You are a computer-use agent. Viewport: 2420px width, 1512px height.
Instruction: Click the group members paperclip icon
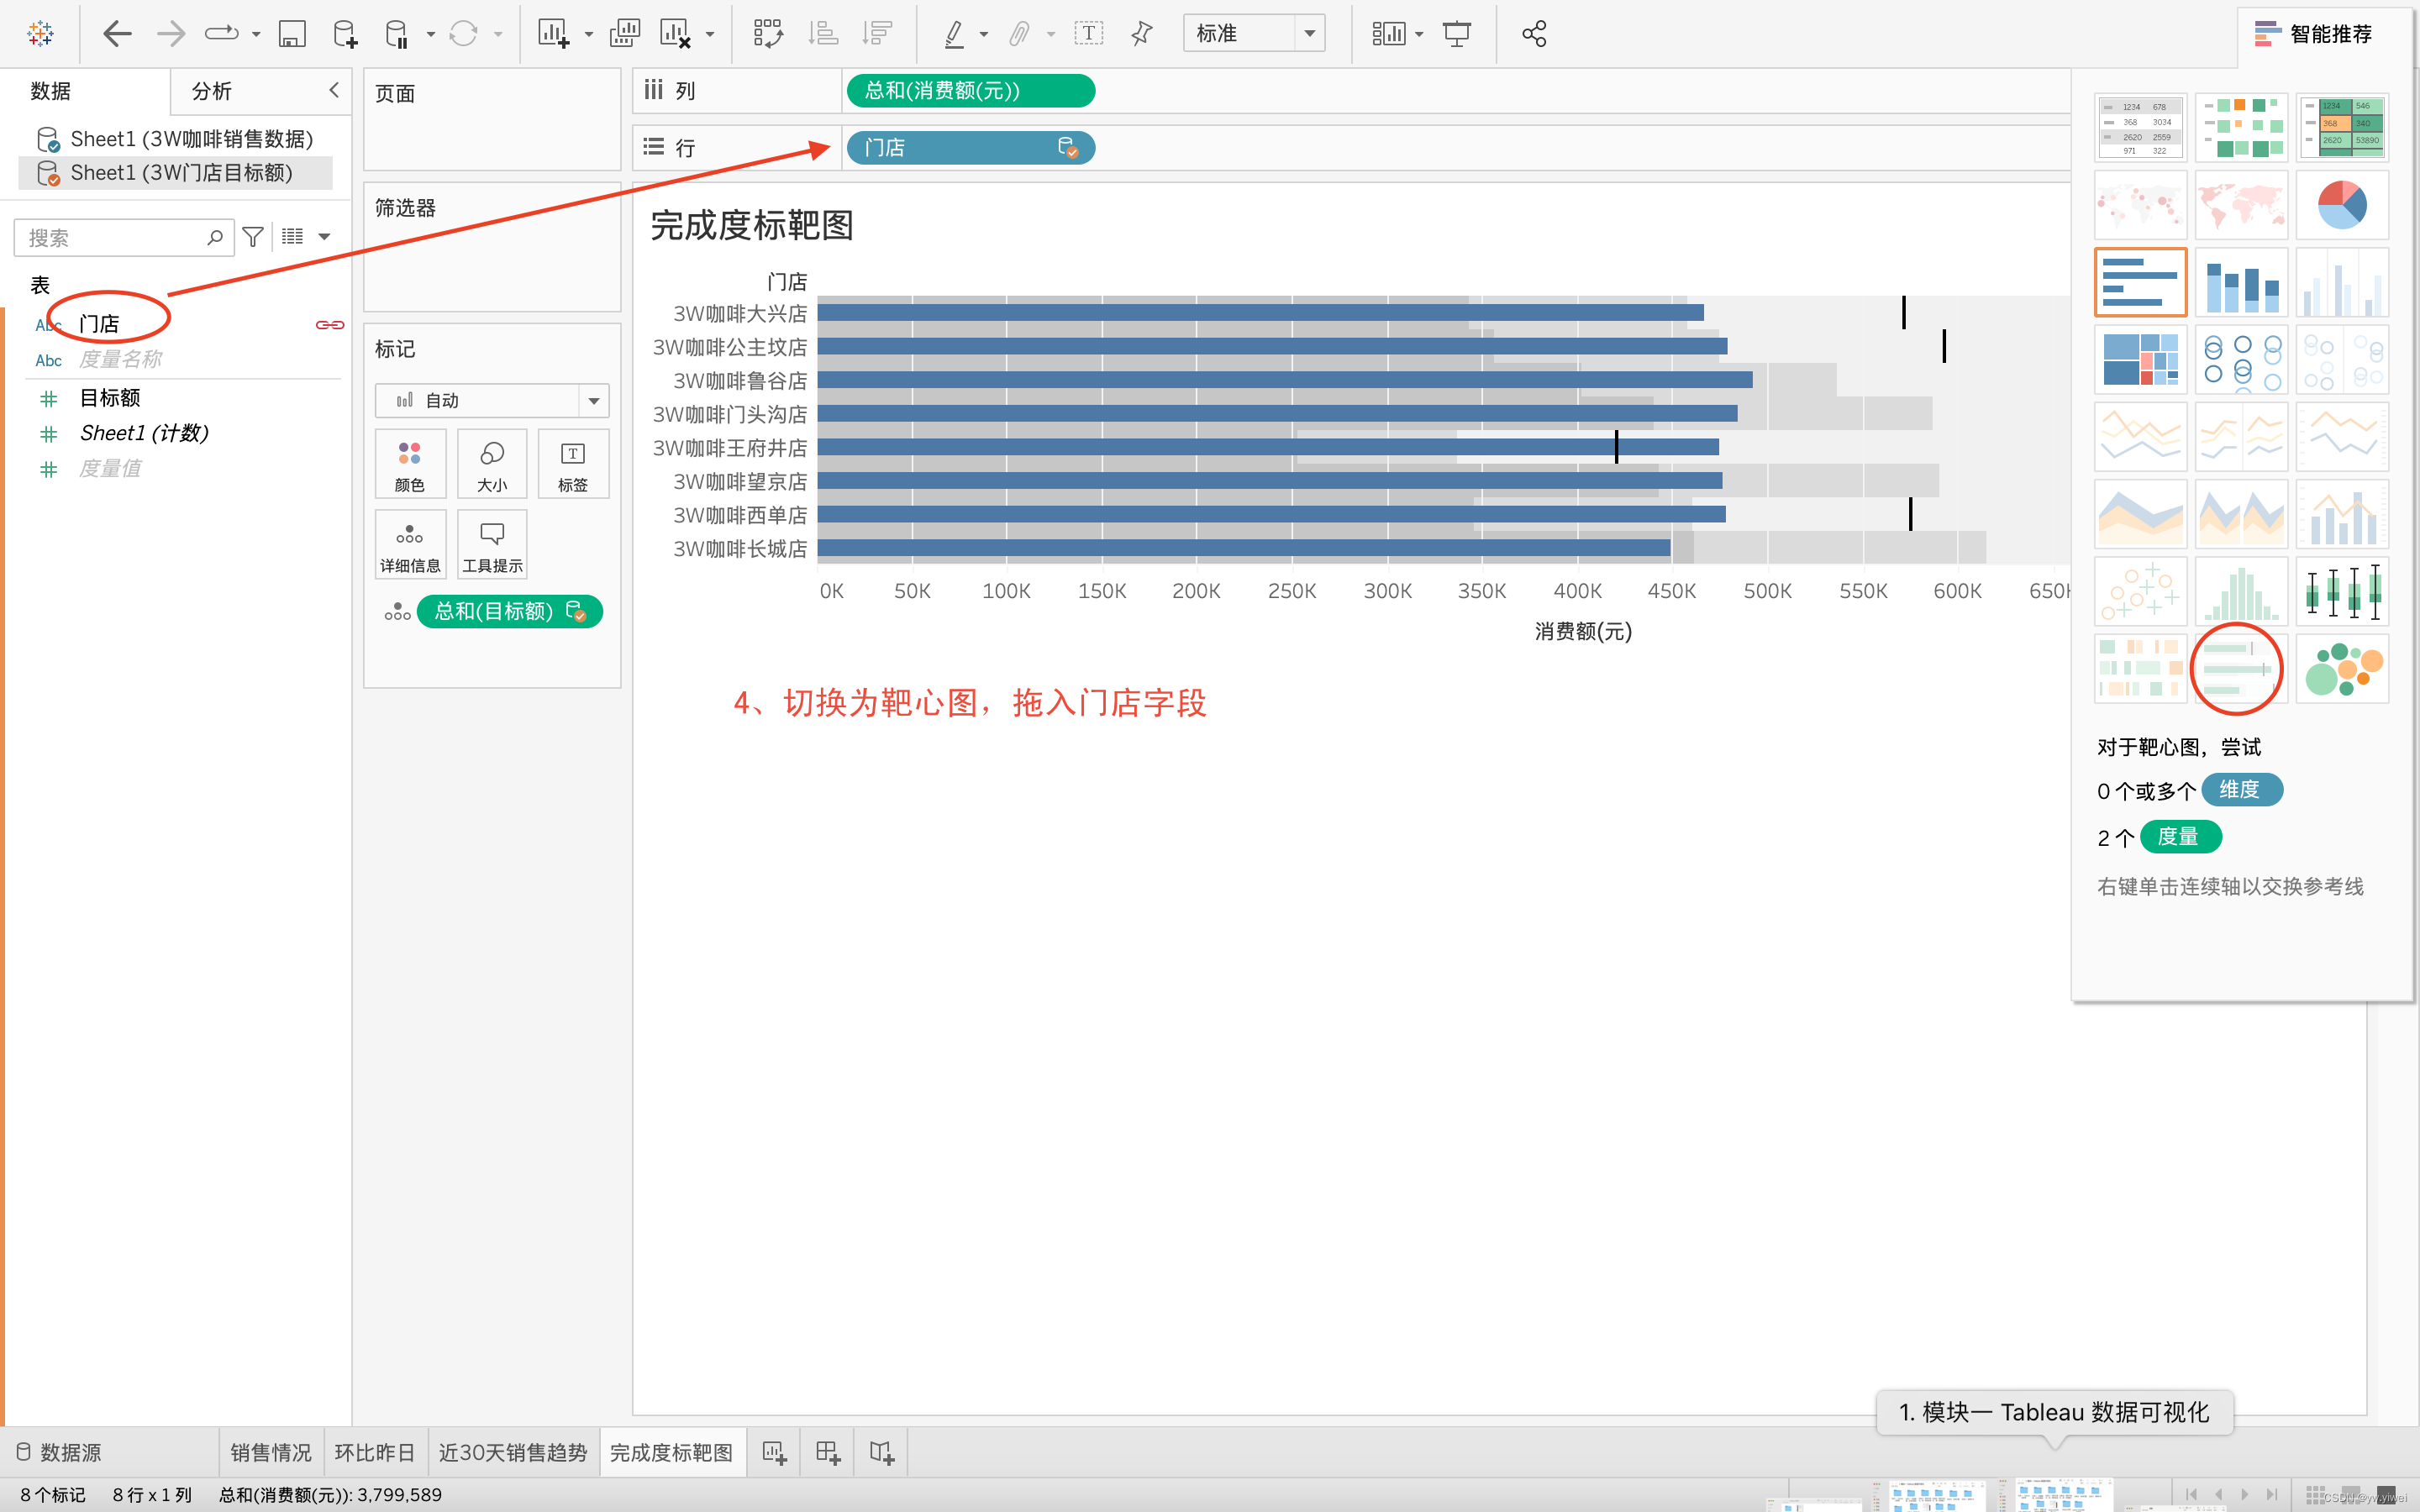[1019, 34]
